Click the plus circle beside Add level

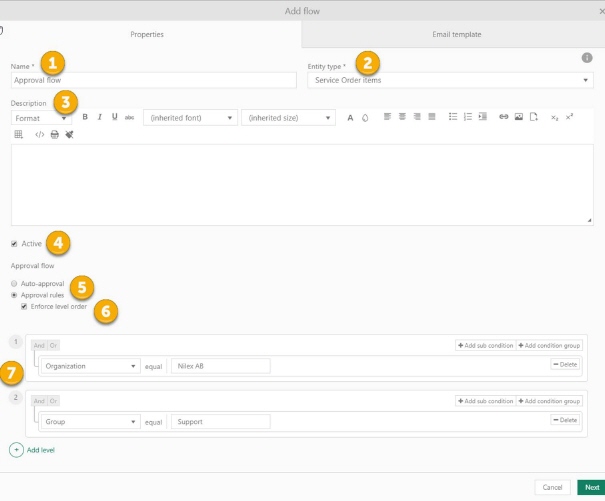pos(16,450)
